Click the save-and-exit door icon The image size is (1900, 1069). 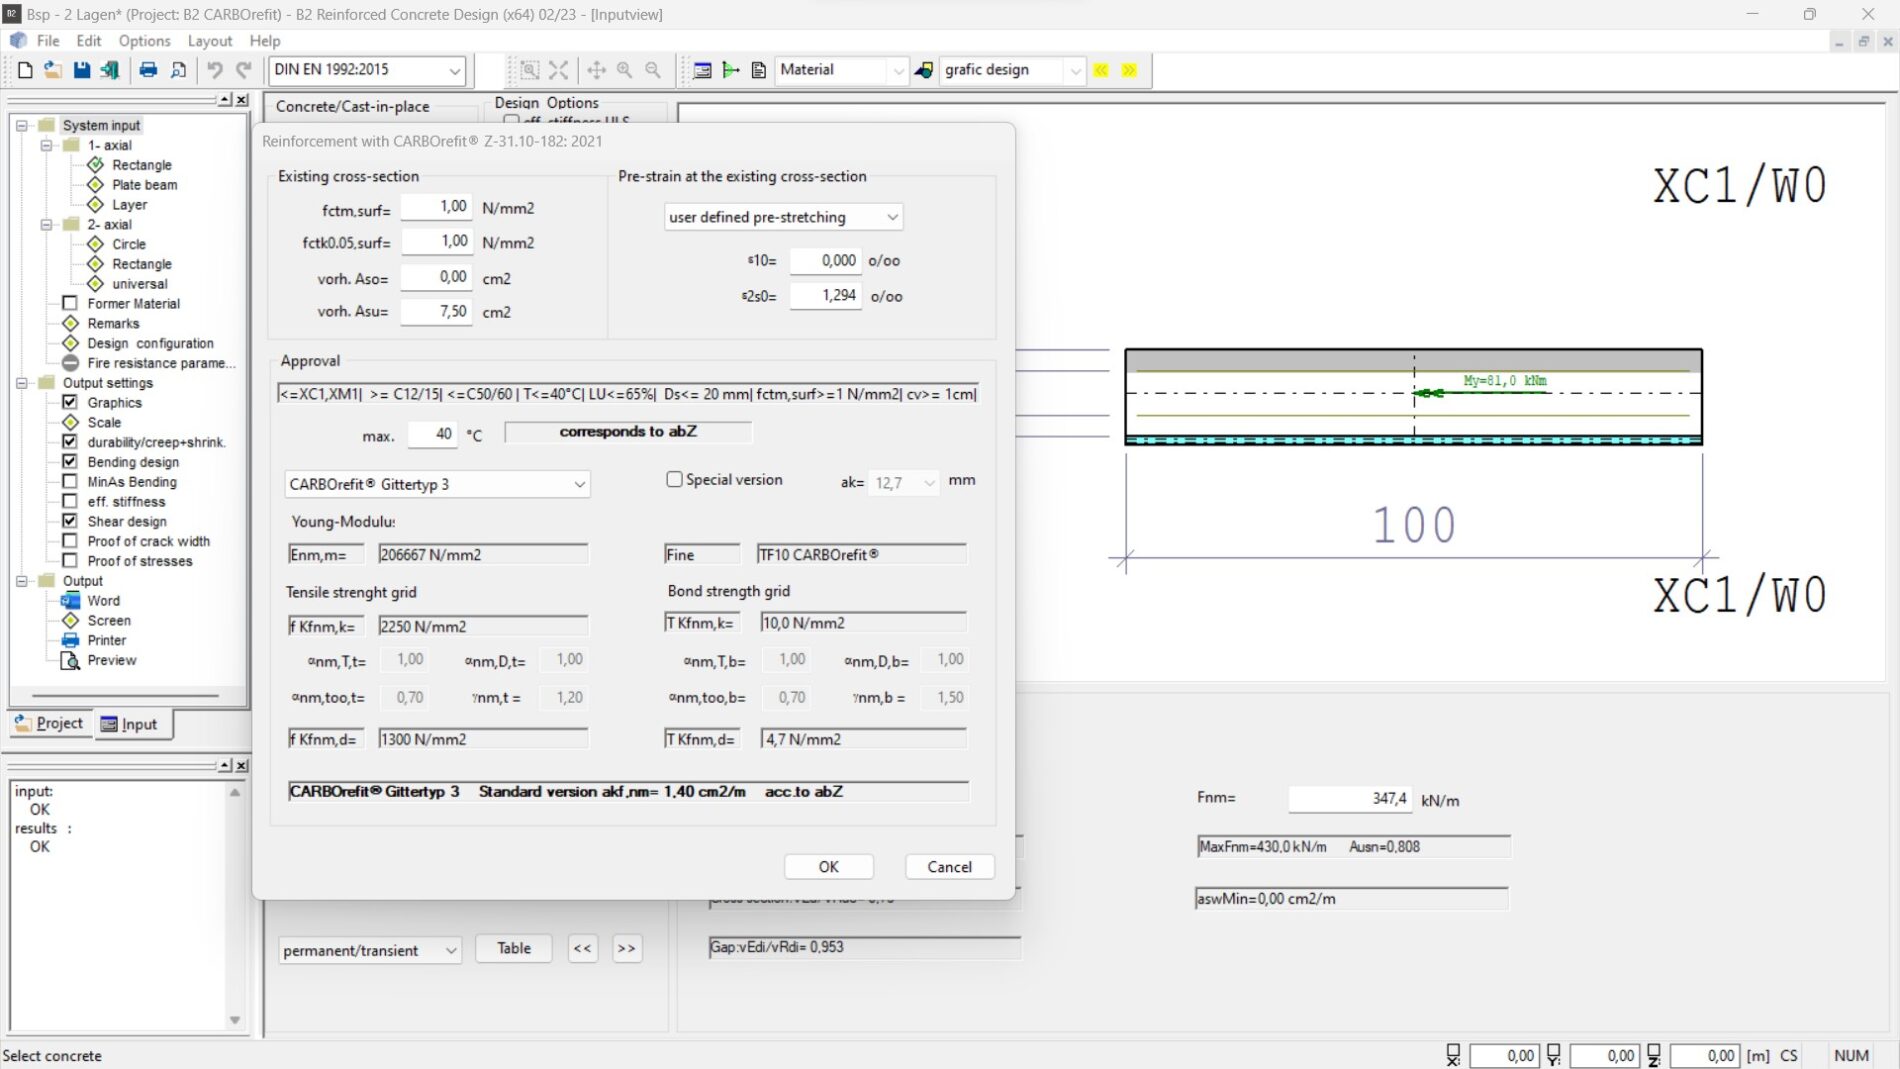pyautogui.click(x=110, y=70)
